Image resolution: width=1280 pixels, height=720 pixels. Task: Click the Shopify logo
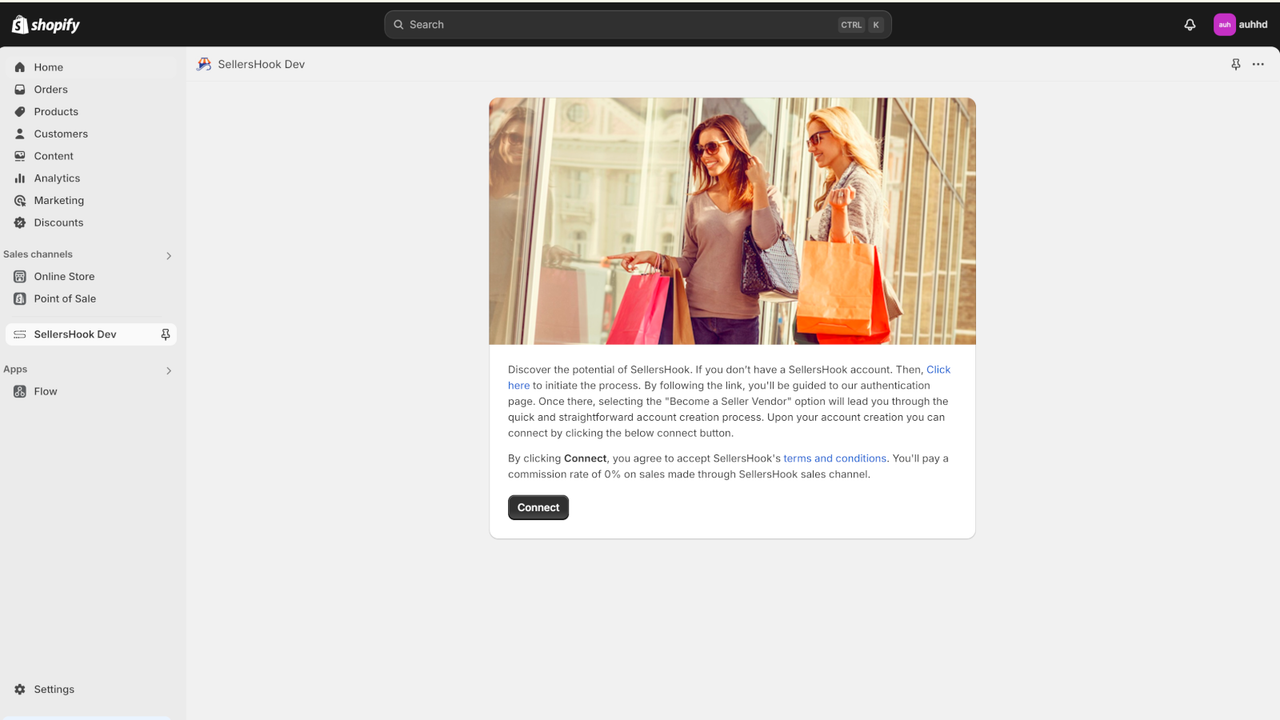(46, 25)
